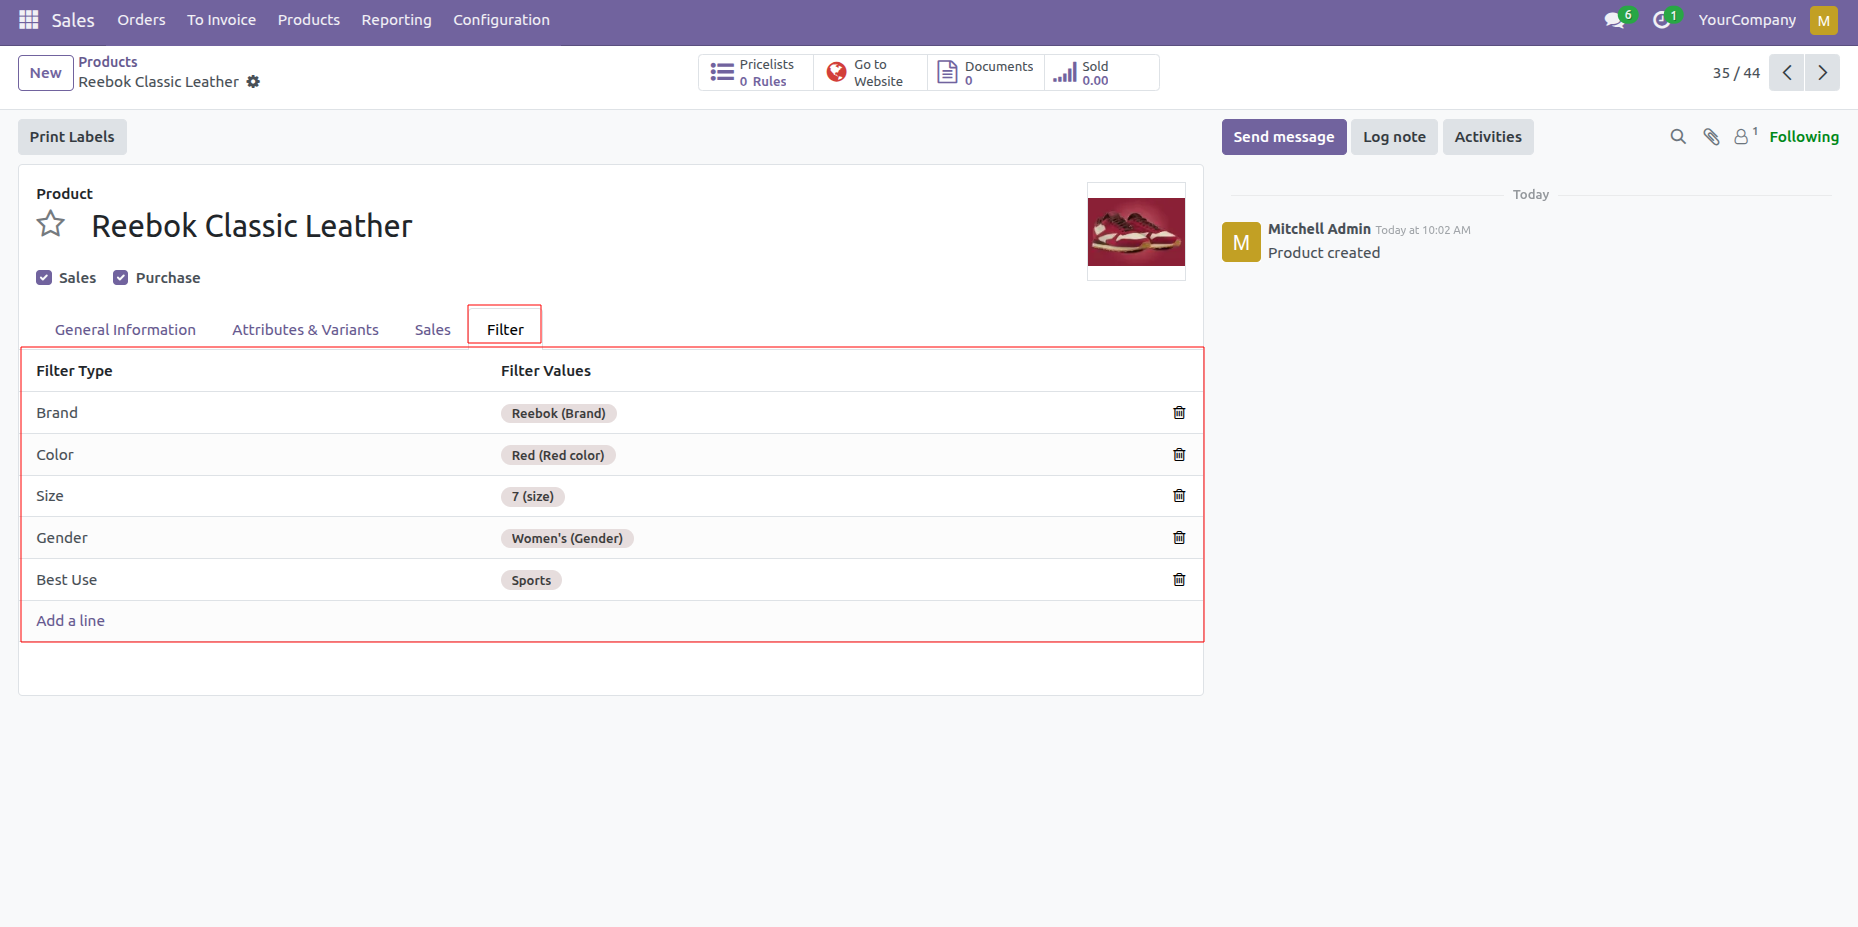1858x927 pixels.
Task: Click the Women's (Gender) filter value tag
Action: pos(567,538)
